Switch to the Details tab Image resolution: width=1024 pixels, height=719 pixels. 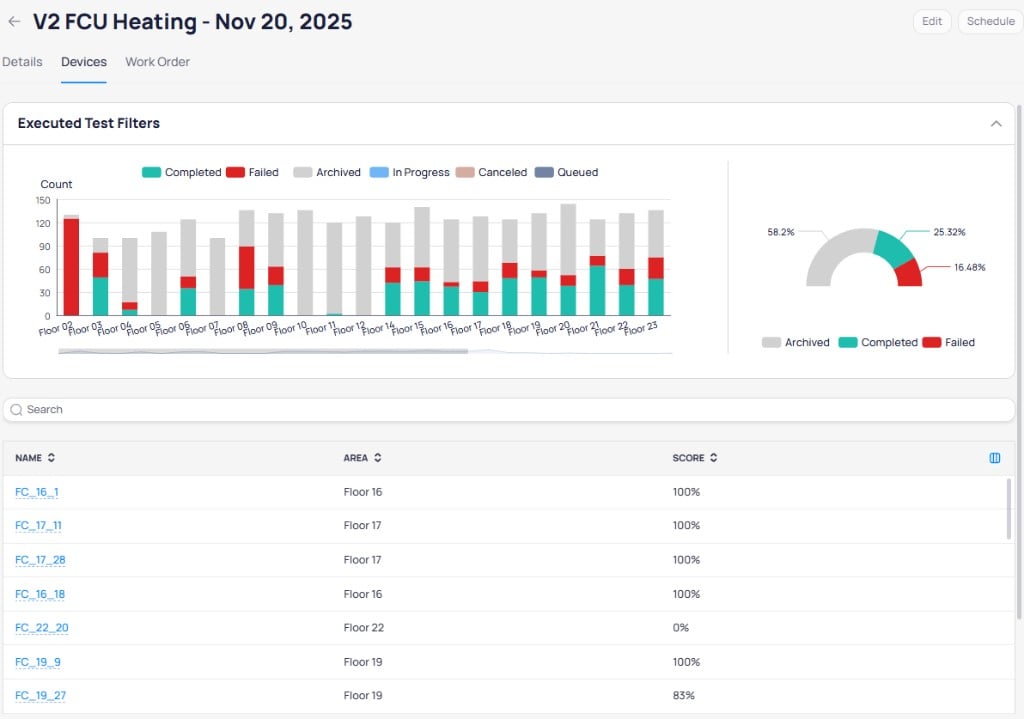tap(22, 62)
